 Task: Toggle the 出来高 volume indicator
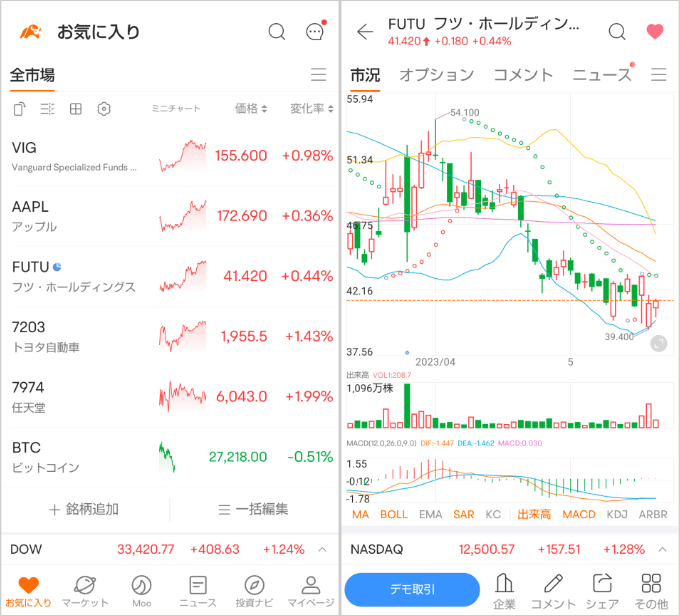(534, 514)
